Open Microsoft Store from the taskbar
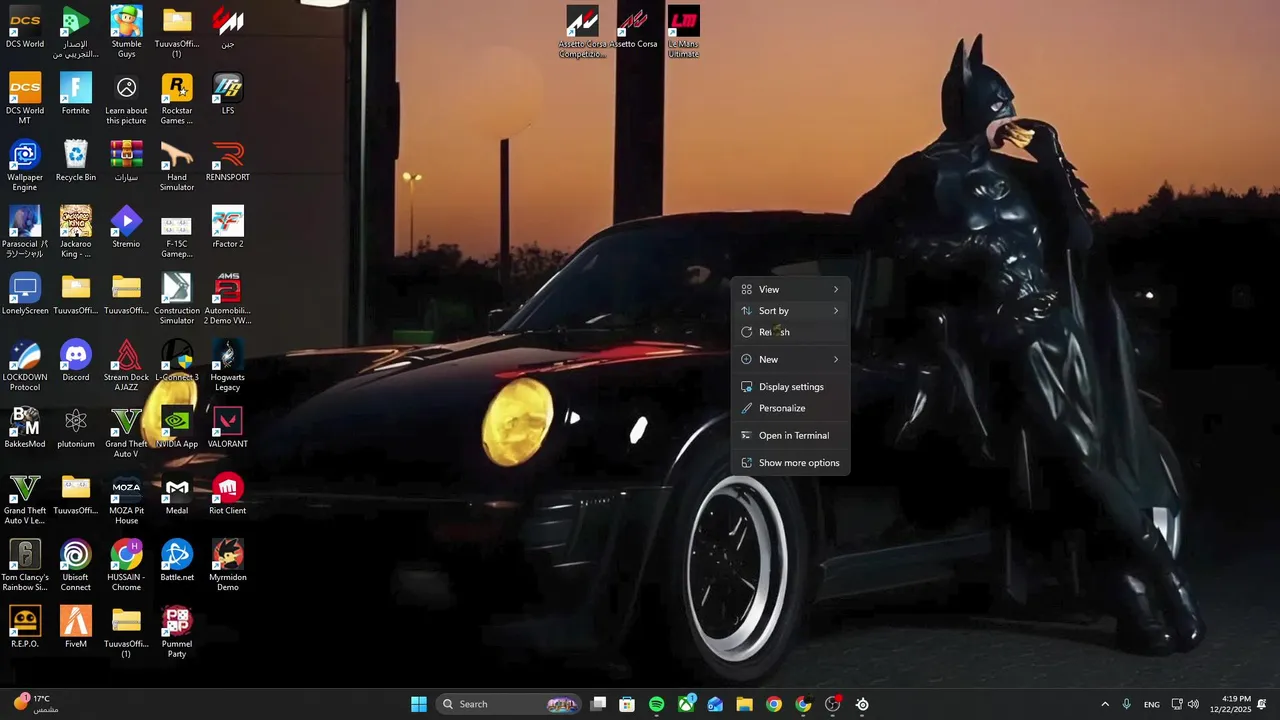 (627, 704)
